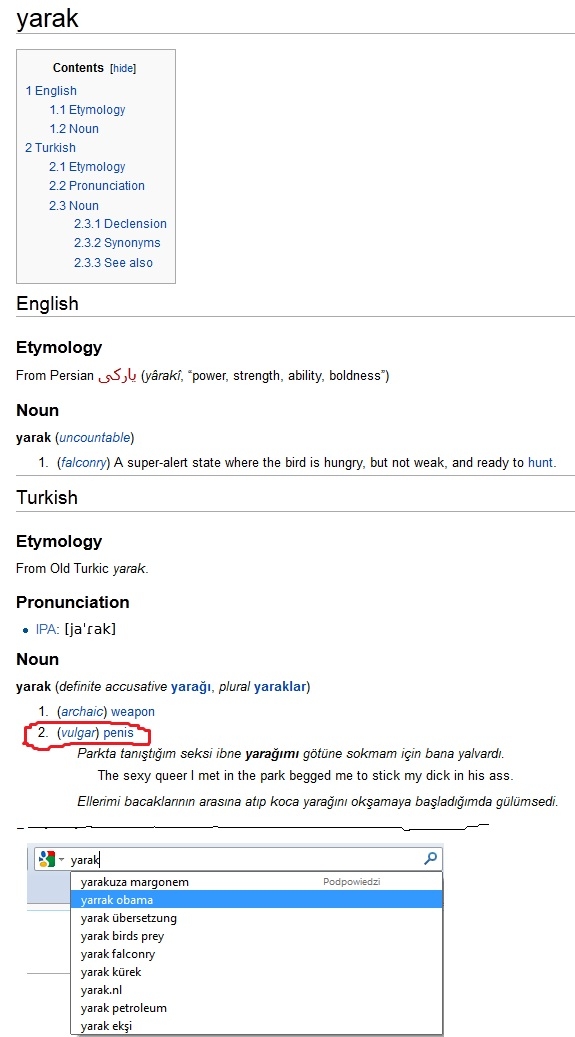Click the weapon definition link
575x1037 pixels.
(x=133, y=712)
